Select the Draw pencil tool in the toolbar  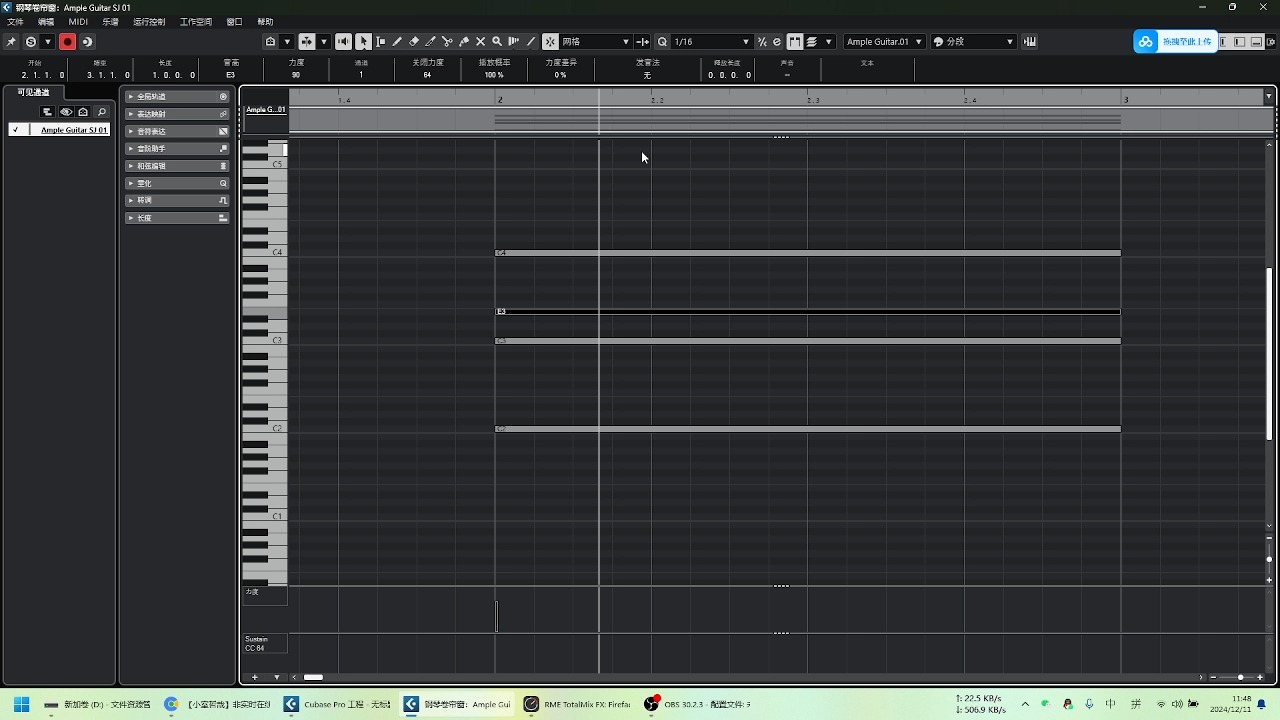[397, 41]
